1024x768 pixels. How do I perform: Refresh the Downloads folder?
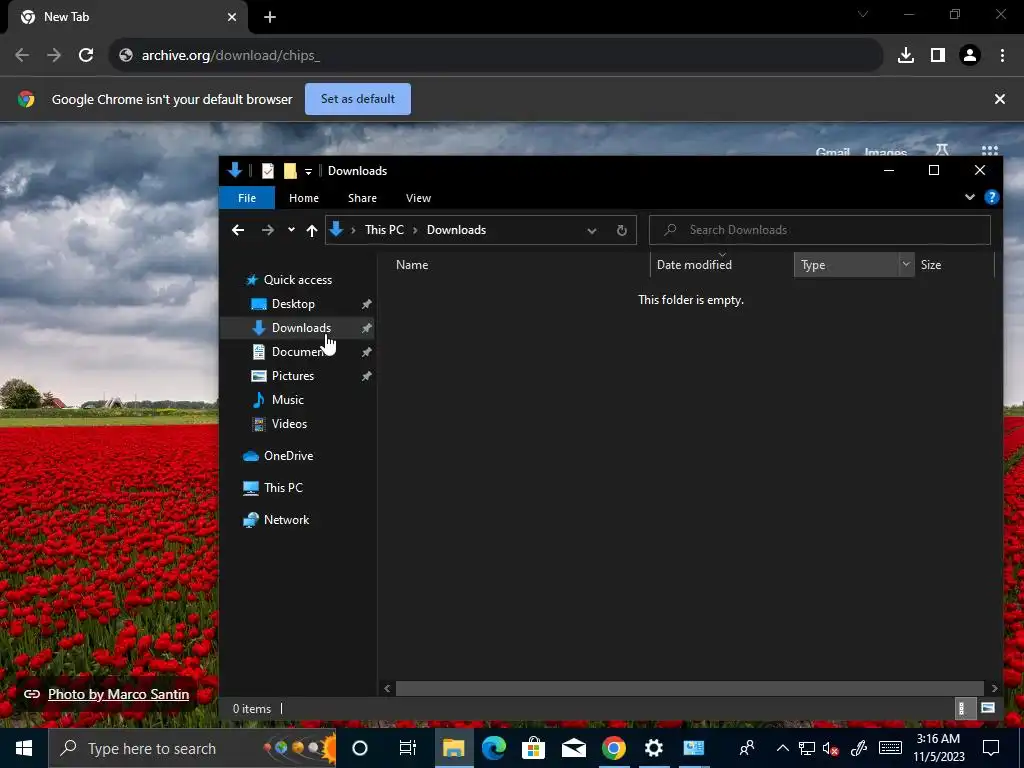[622, 231]
